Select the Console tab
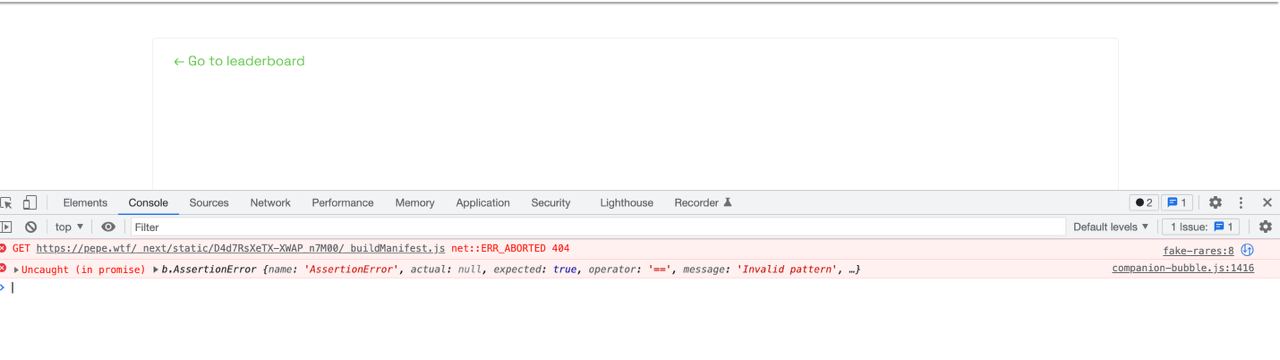The height and width of the screenshot is (360, 1280). point(148,202)
